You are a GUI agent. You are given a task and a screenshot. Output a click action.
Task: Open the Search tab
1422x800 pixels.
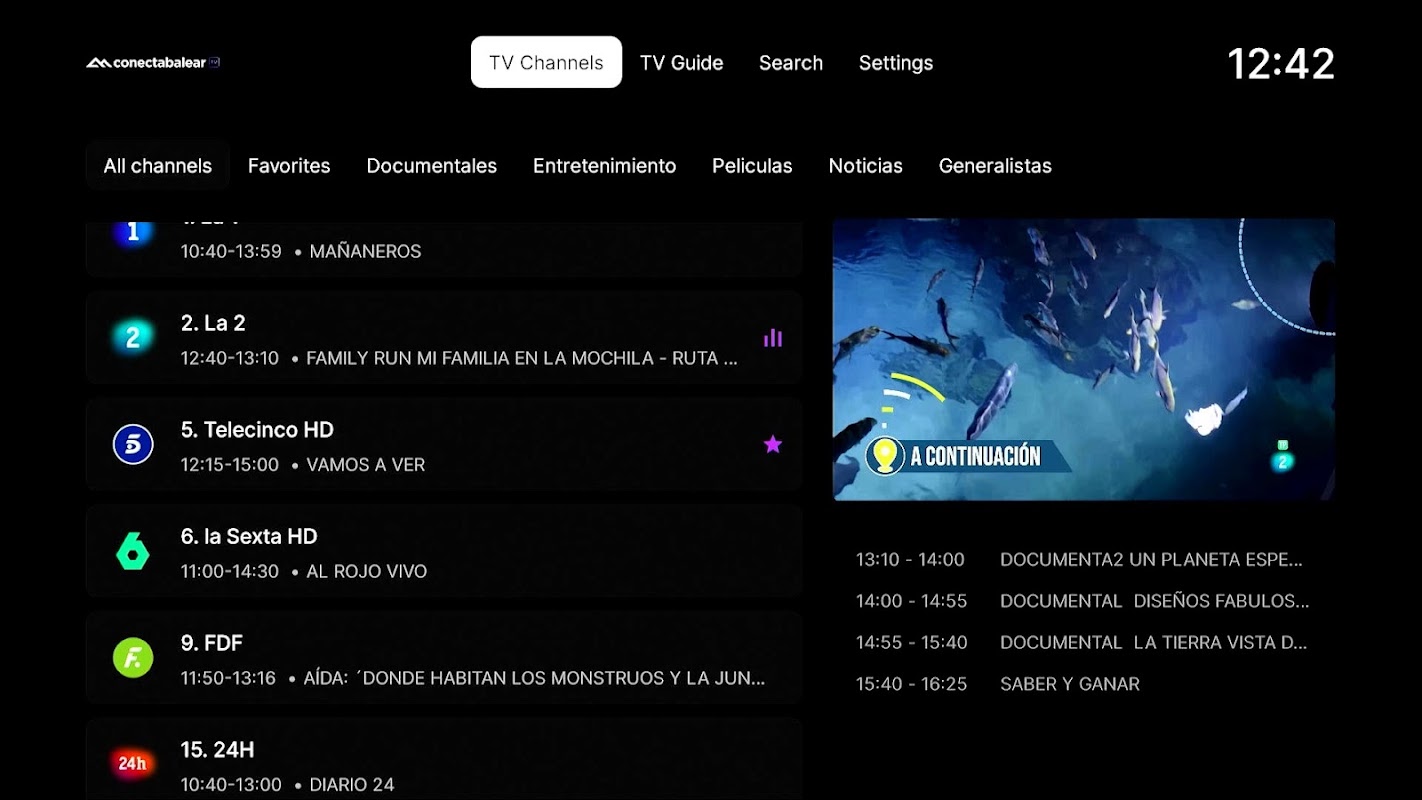[x=791, y=62]
